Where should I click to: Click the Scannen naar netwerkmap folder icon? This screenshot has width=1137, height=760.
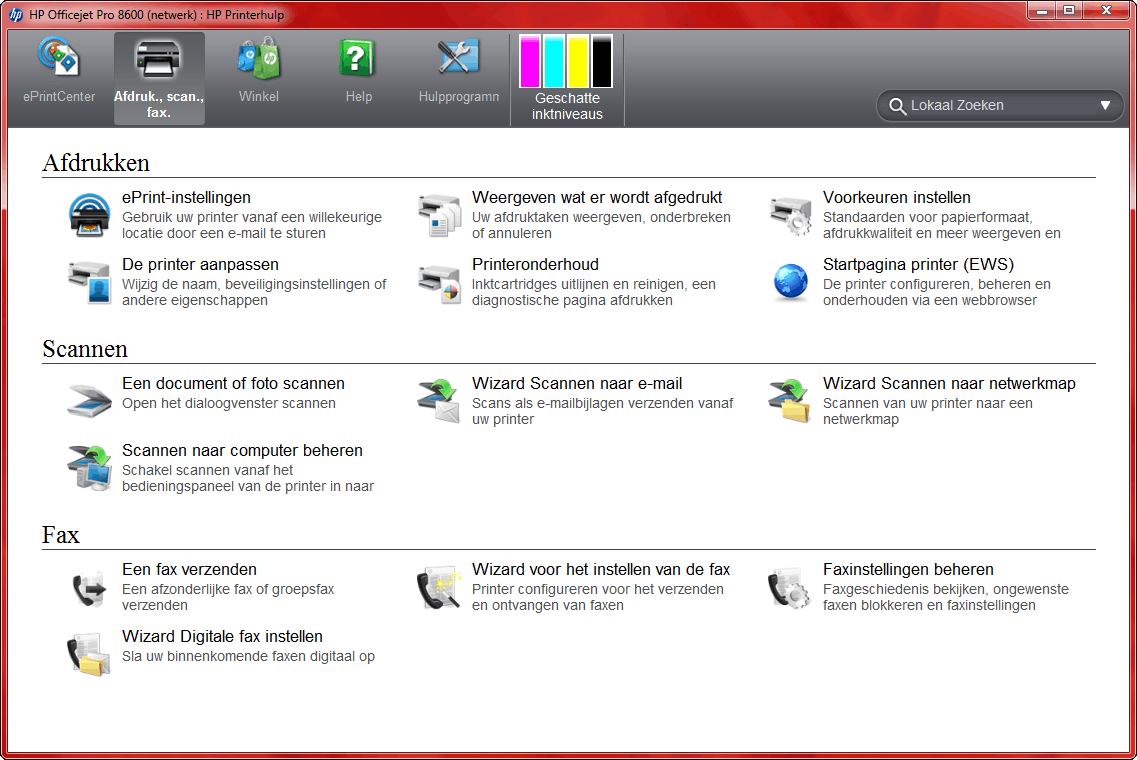[790, 401]
